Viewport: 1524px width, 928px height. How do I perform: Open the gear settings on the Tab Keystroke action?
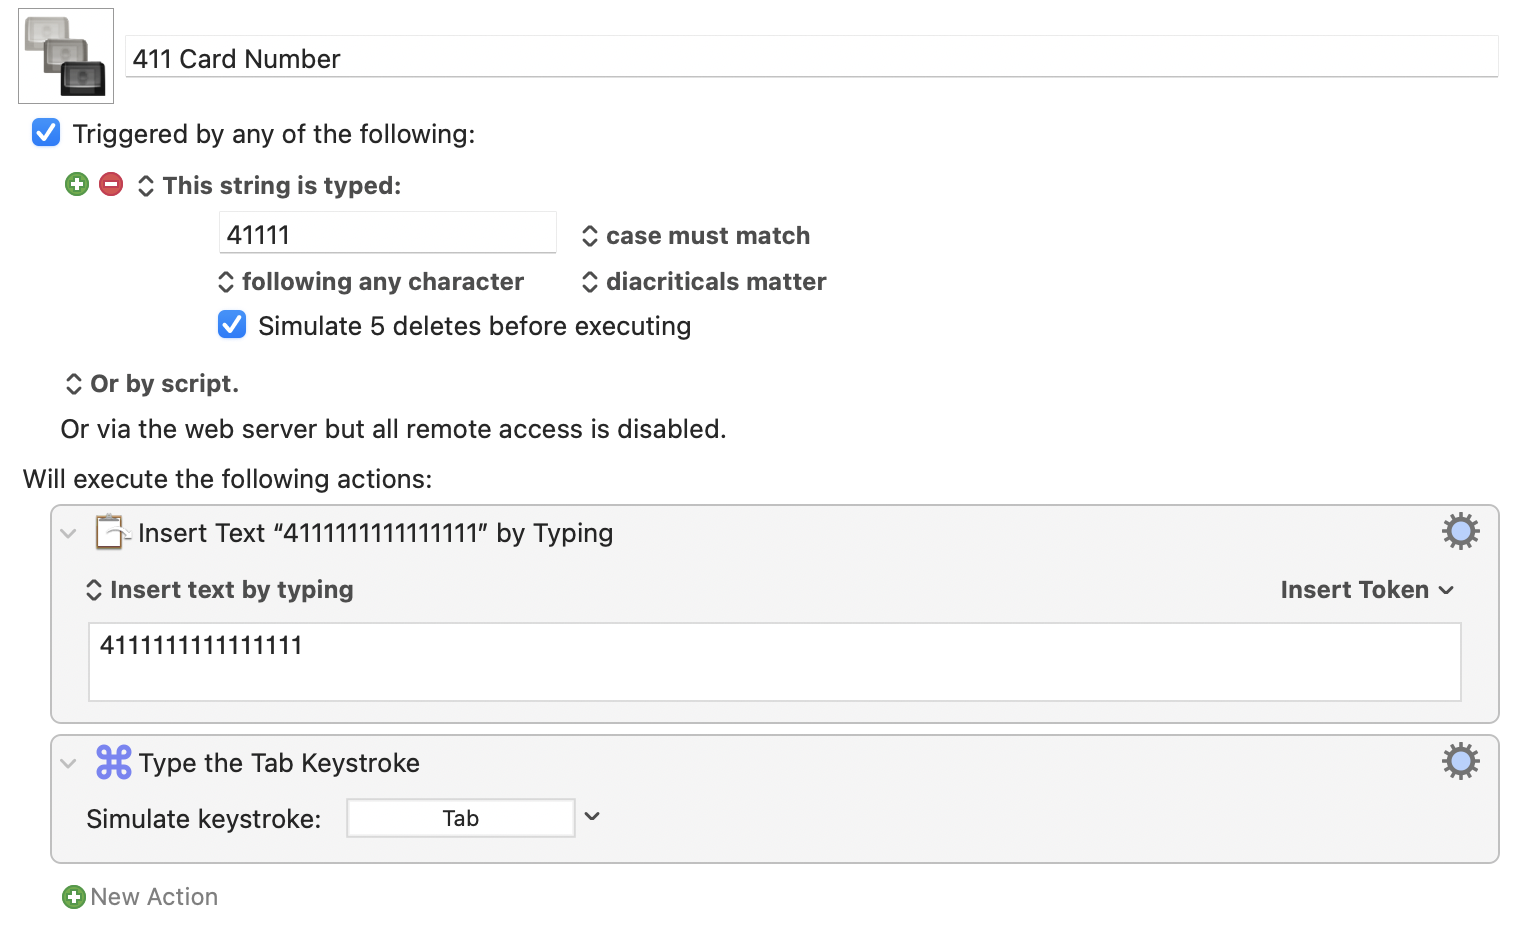(x=1460, y=761)
